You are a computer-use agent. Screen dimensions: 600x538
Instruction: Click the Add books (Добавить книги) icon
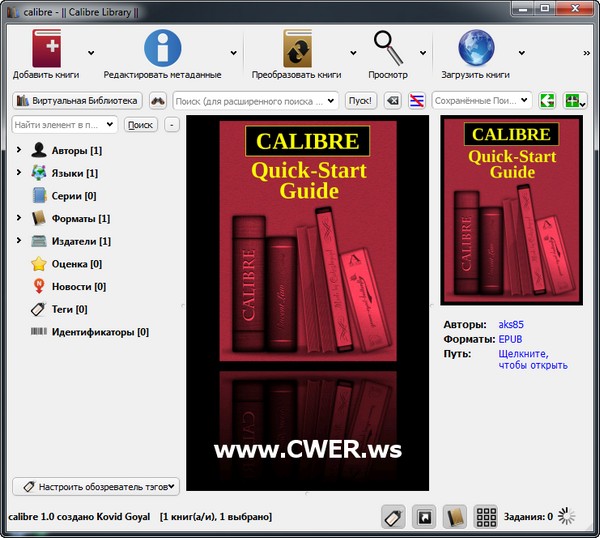tap(46, 48)
